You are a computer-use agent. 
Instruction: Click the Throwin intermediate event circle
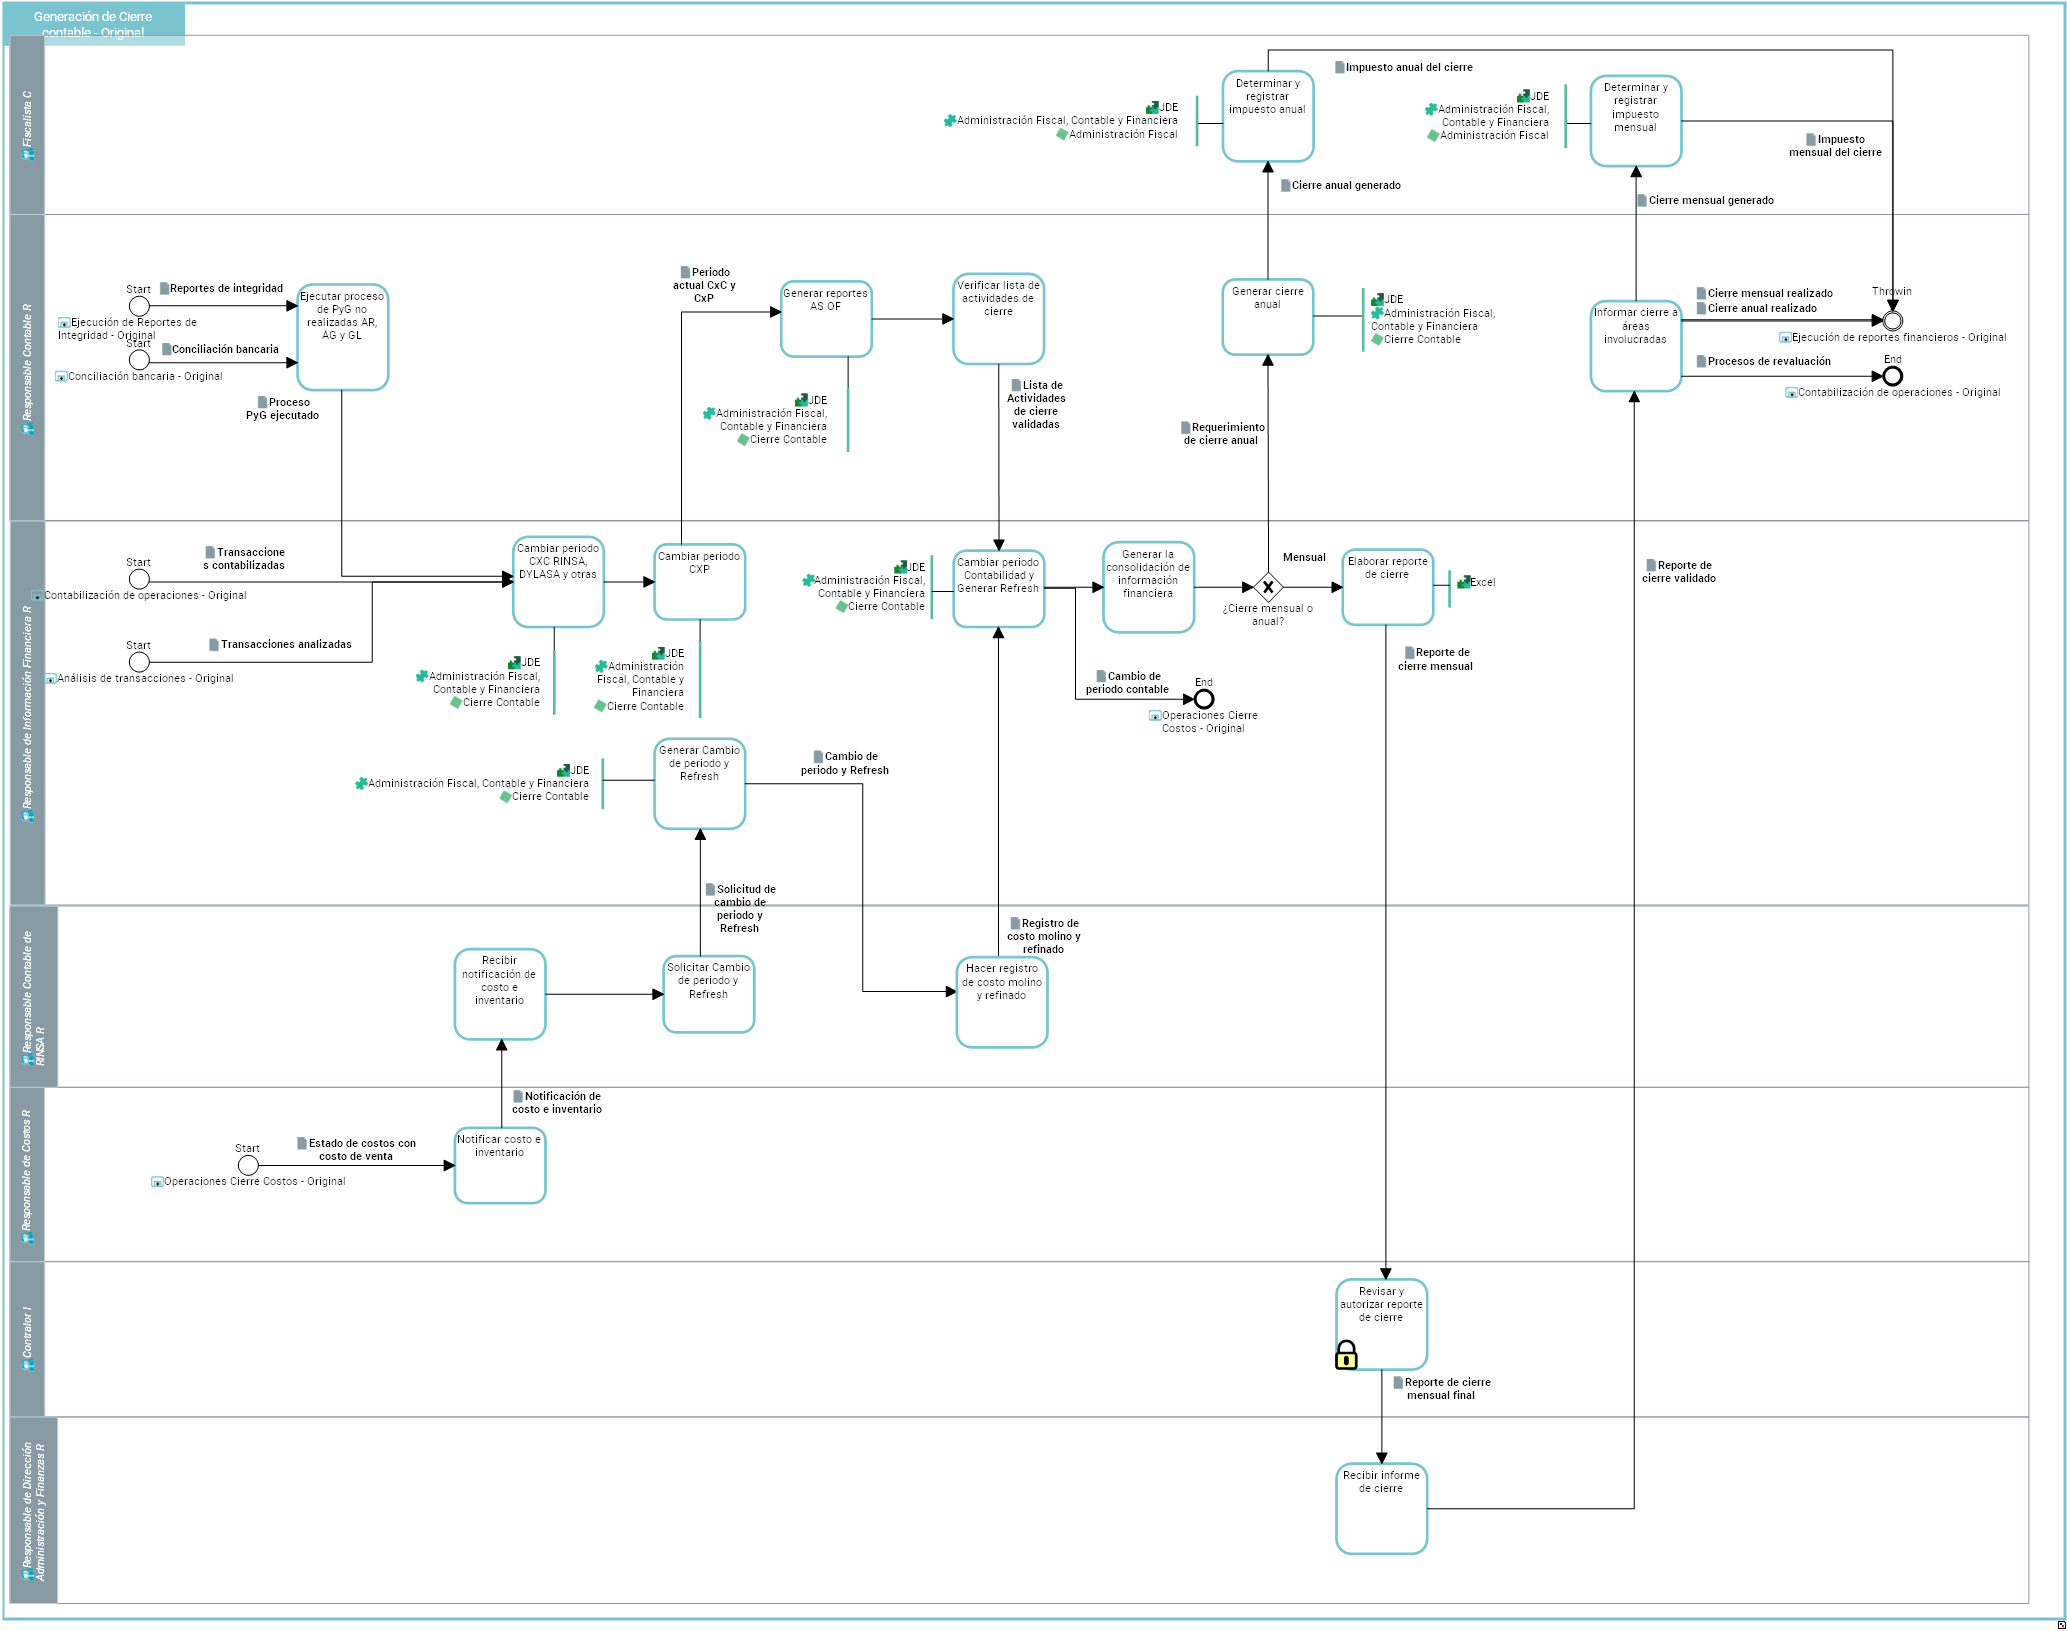pyautogui.click(x=1892, y=321)
